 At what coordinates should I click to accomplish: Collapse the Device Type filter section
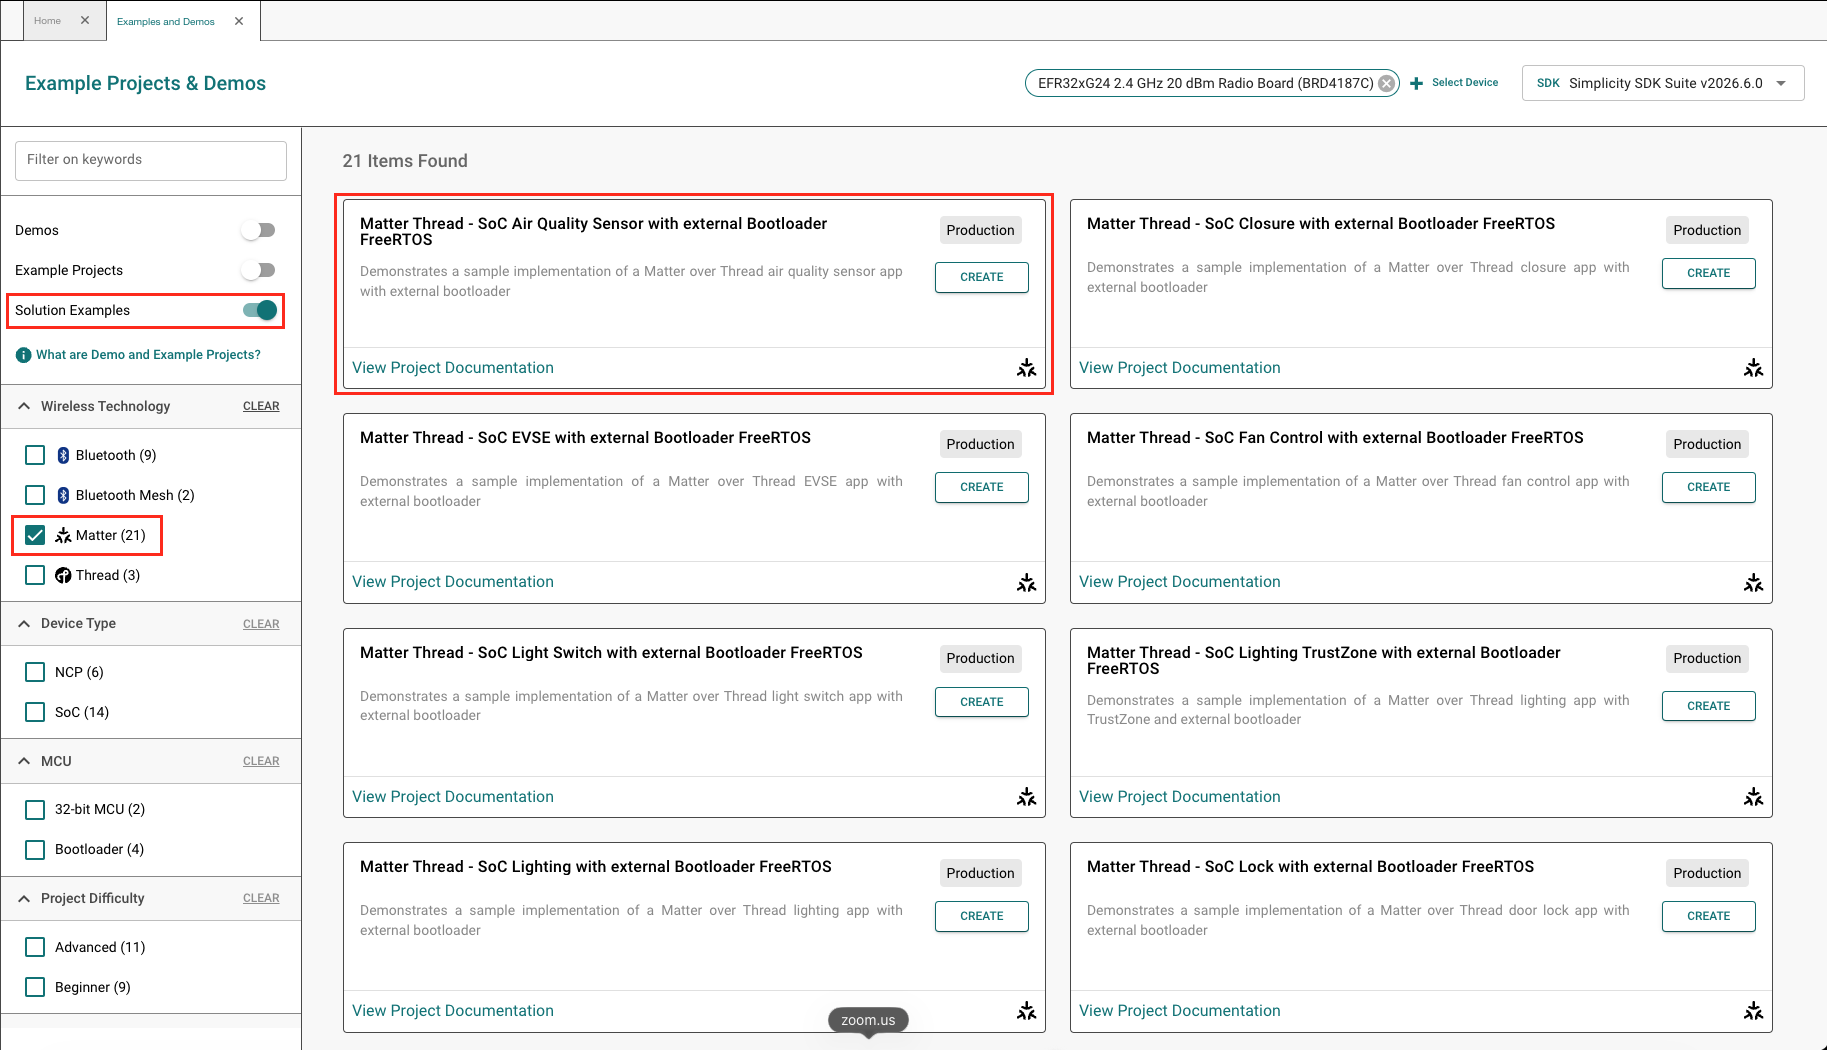[x=24, y=623]
